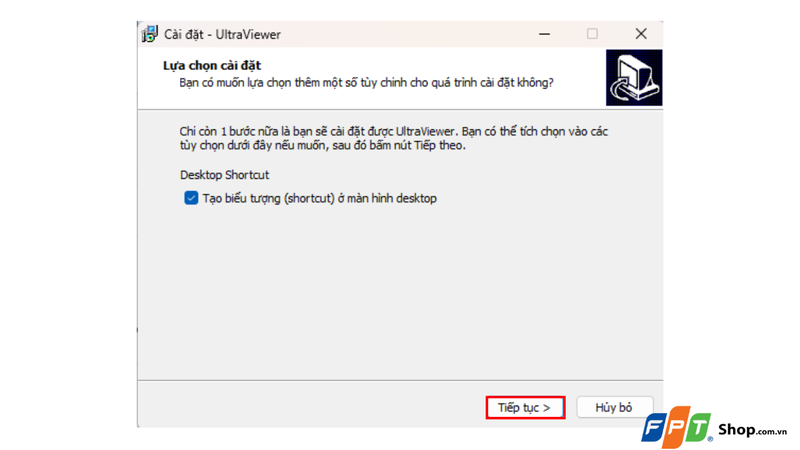Click the subtitle 'Bạn có muốn lựa chọn thêm...'
The width and height of the screenshot is (800, 450).
(366, 83)
